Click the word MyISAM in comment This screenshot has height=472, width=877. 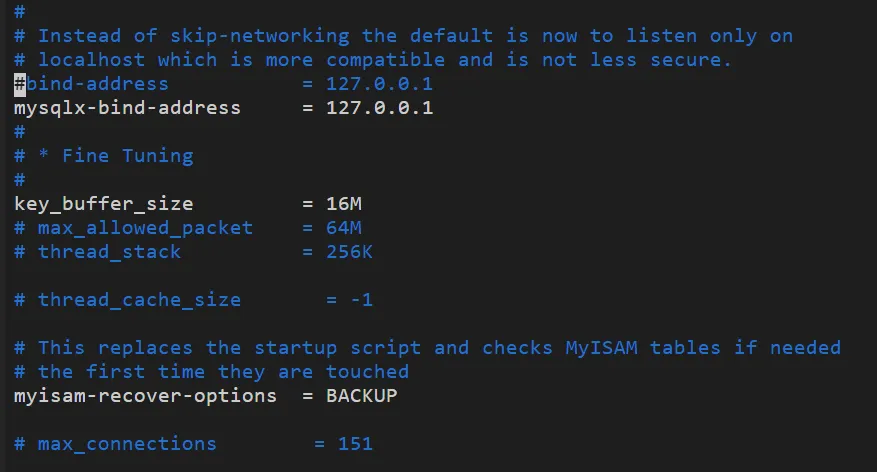tap(601, 348)
